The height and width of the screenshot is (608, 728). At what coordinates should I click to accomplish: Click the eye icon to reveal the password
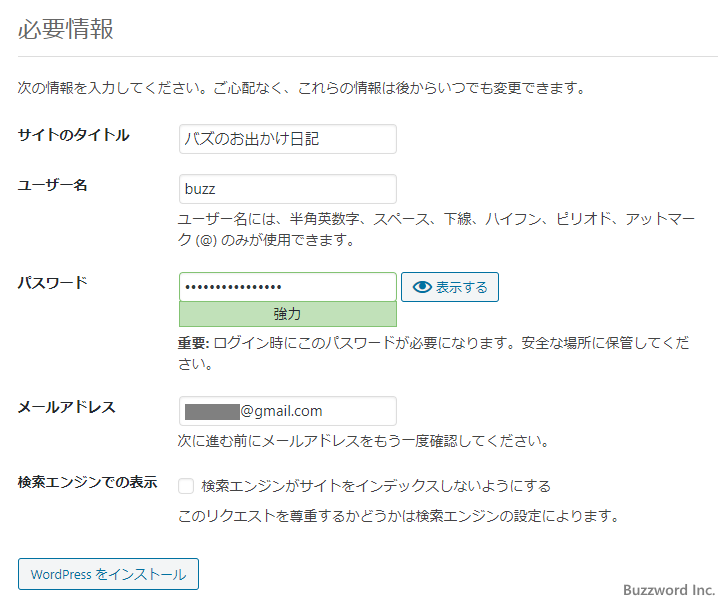(x=422, y=287)
